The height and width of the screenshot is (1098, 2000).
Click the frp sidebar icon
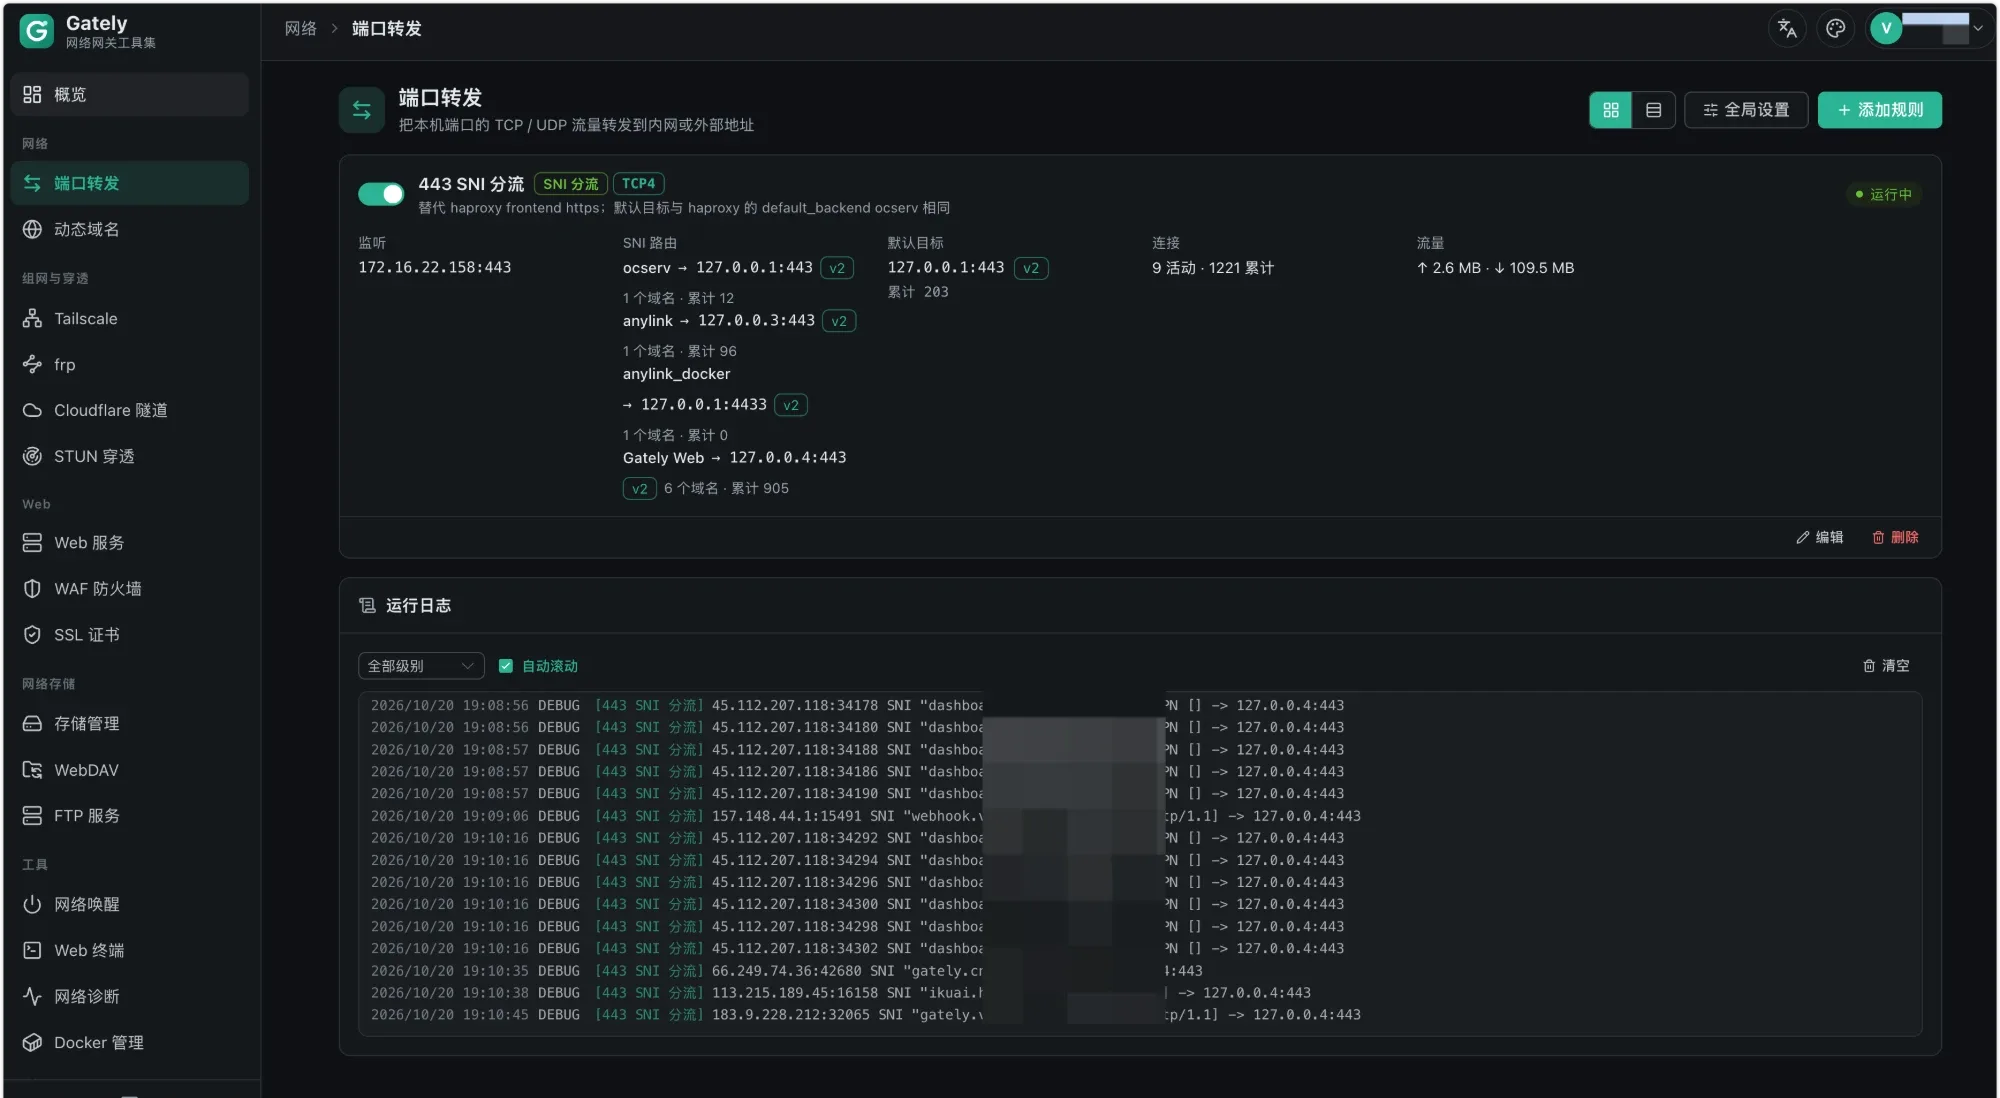tap(32, 365)
